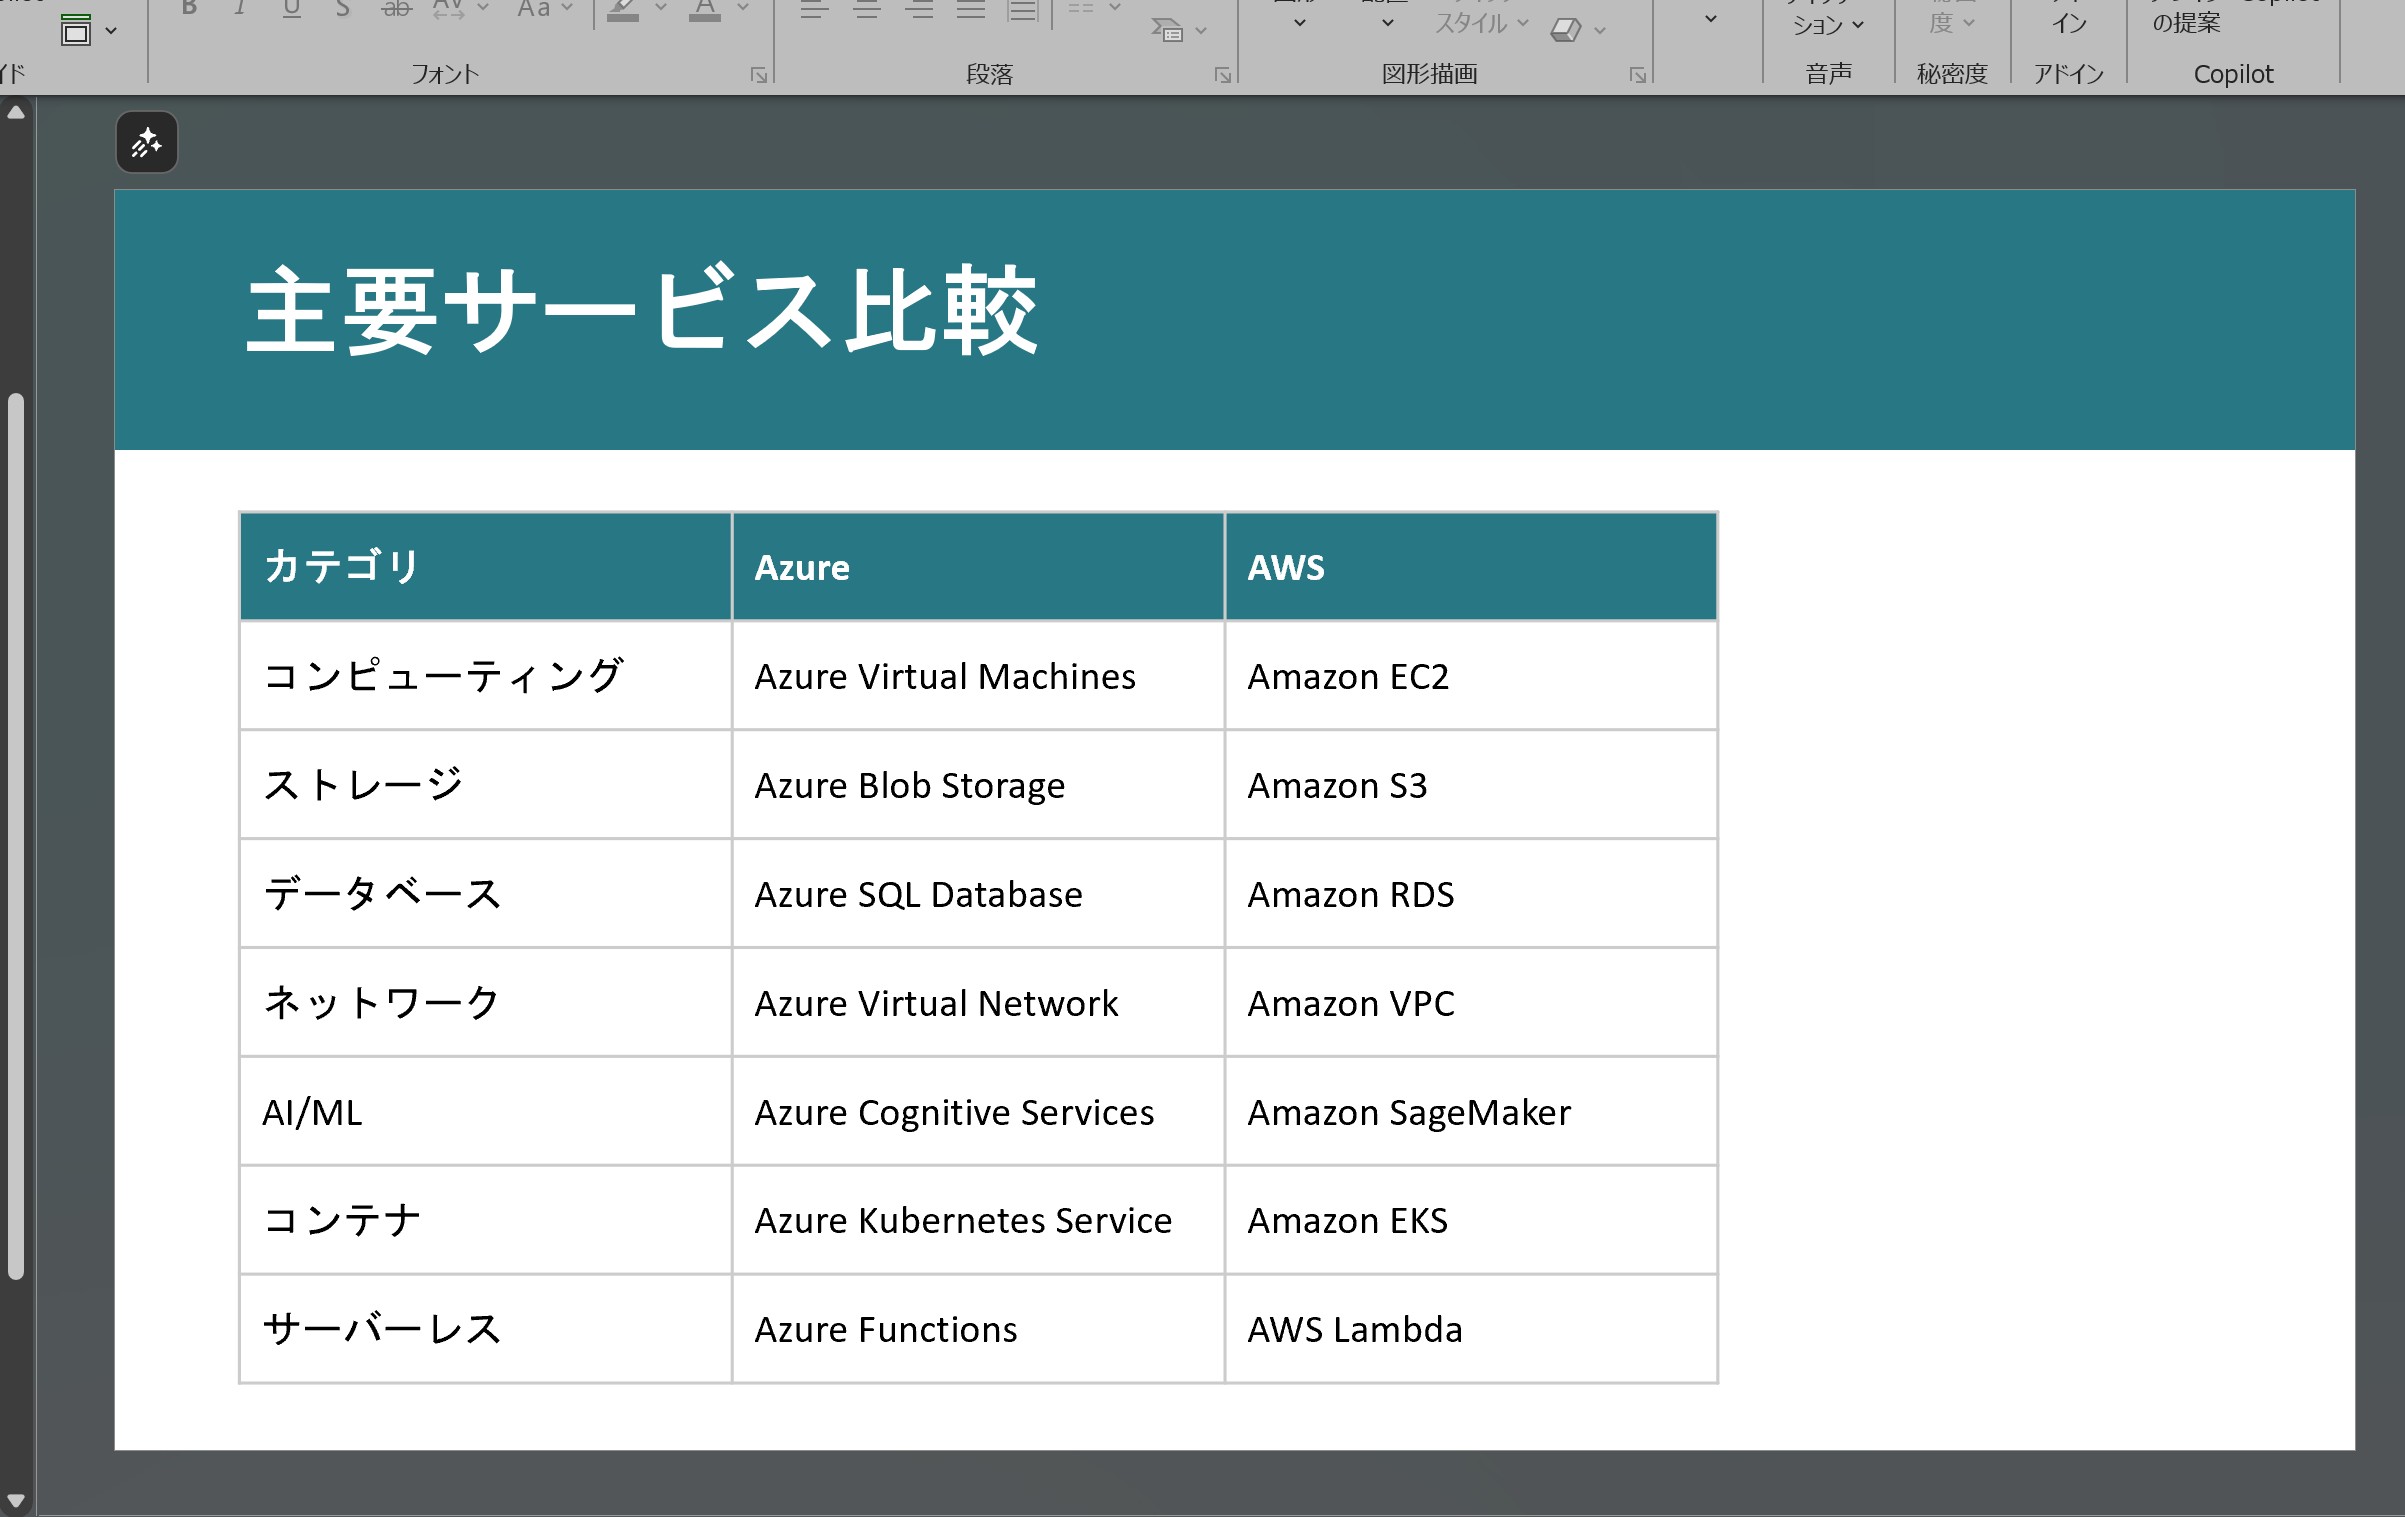This screenshot has height=1517, width=2405.
Task: Click the strikethrough text icon
Action: [x=396, y=9]
